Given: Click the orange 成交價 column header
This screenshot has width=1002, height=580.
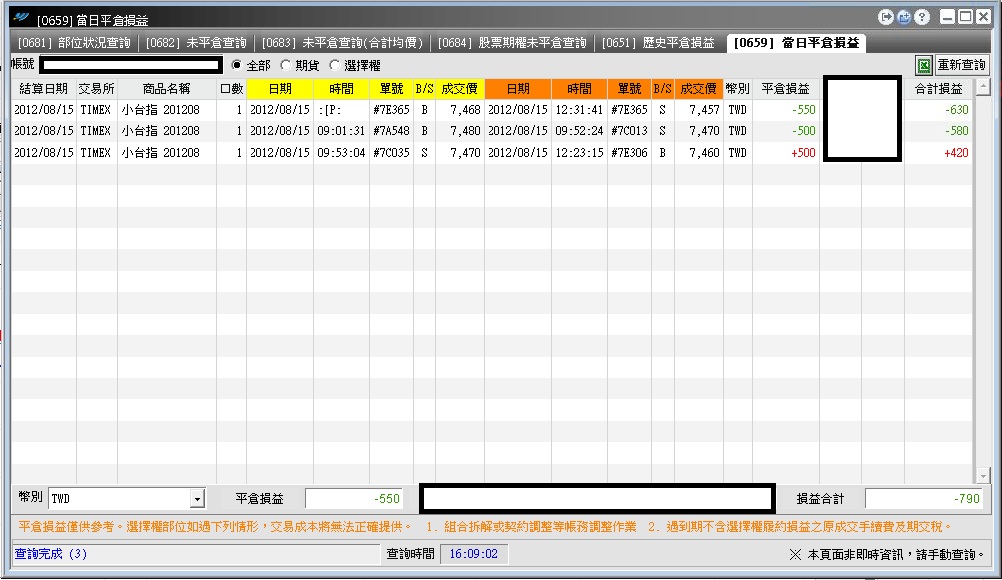Looking at the screenshot, I should point(698,89).
